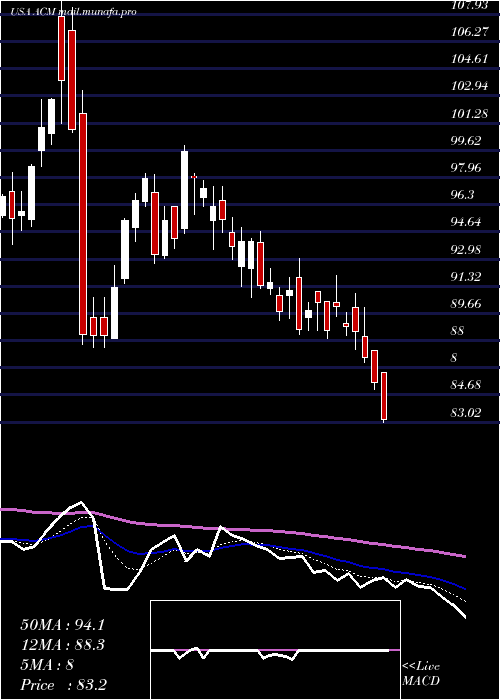Screen dimensions: 500x700
Task: Click the USA ACM mdil.munafa.pro watermark title
Action: tap(74, 12)
